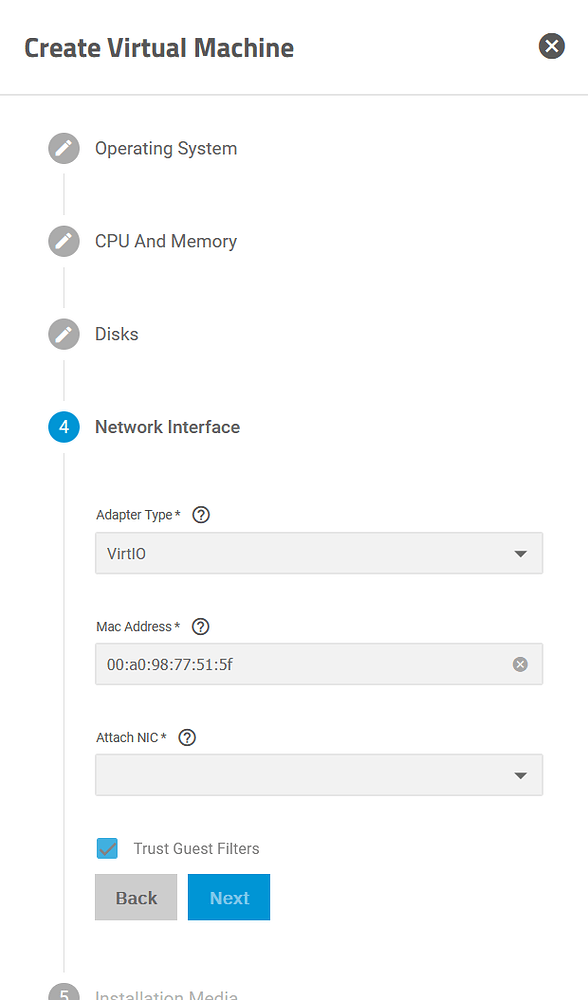588x1000 pixels.
Task: Open the Attach NIC help tooltip
Action: pyautogui.click(x=186, y=737)
